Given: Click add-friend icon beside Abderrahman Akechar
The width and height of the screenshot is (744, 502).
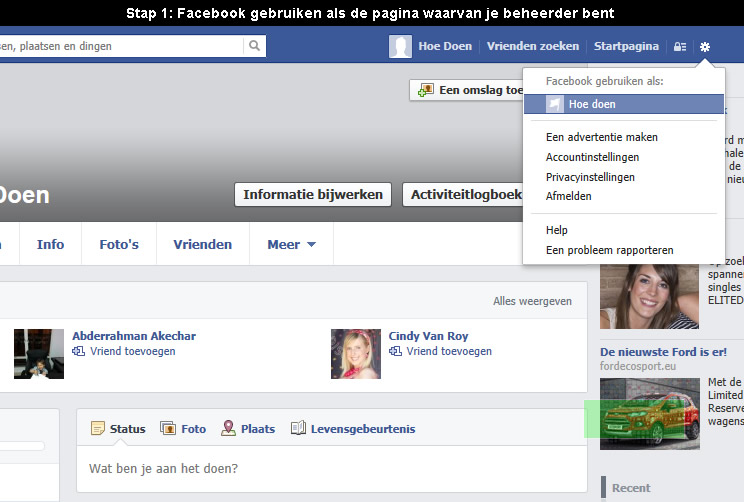Looking at the screenshot, I should pyautogui.click(x=78, y=351).
